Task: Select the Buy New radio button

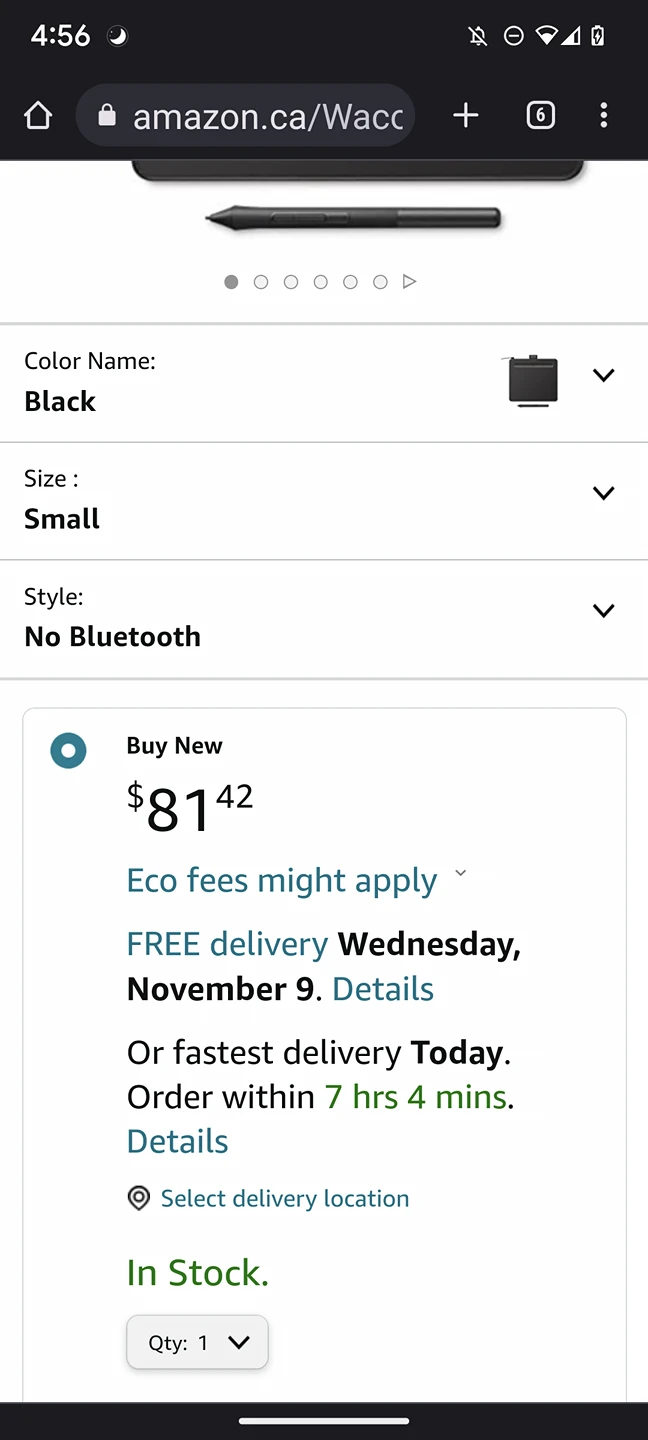Action: coord(68,750)
